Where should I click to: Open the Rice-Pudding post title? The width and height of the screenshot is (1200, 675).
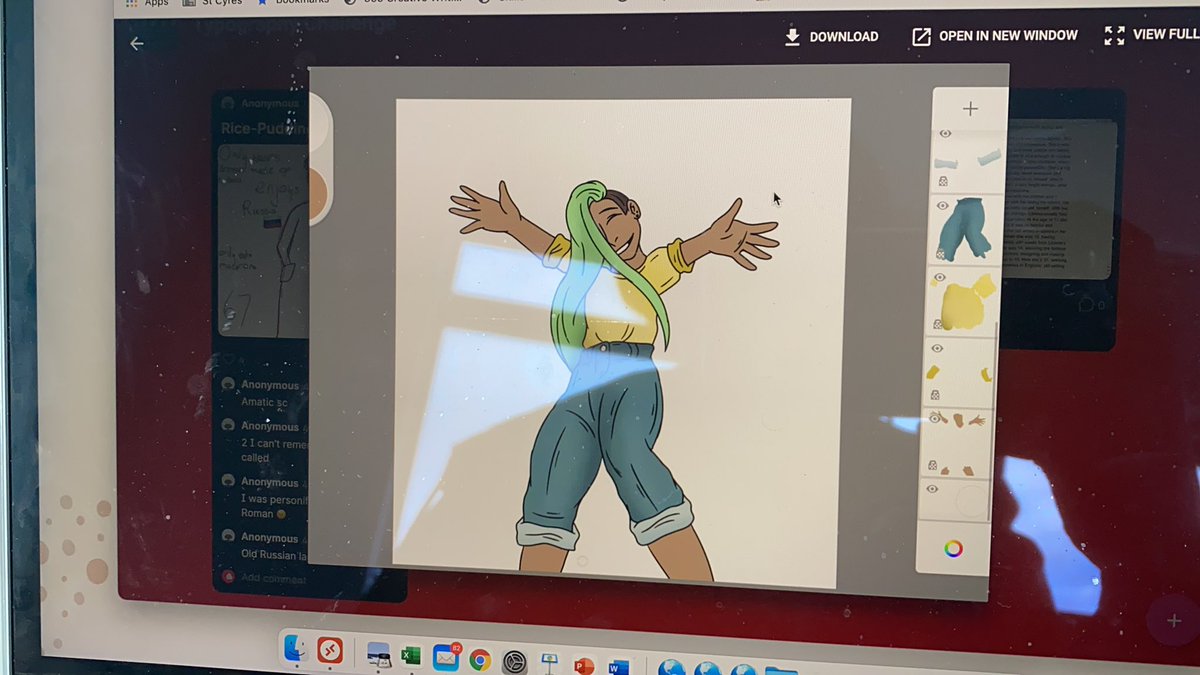265,129
